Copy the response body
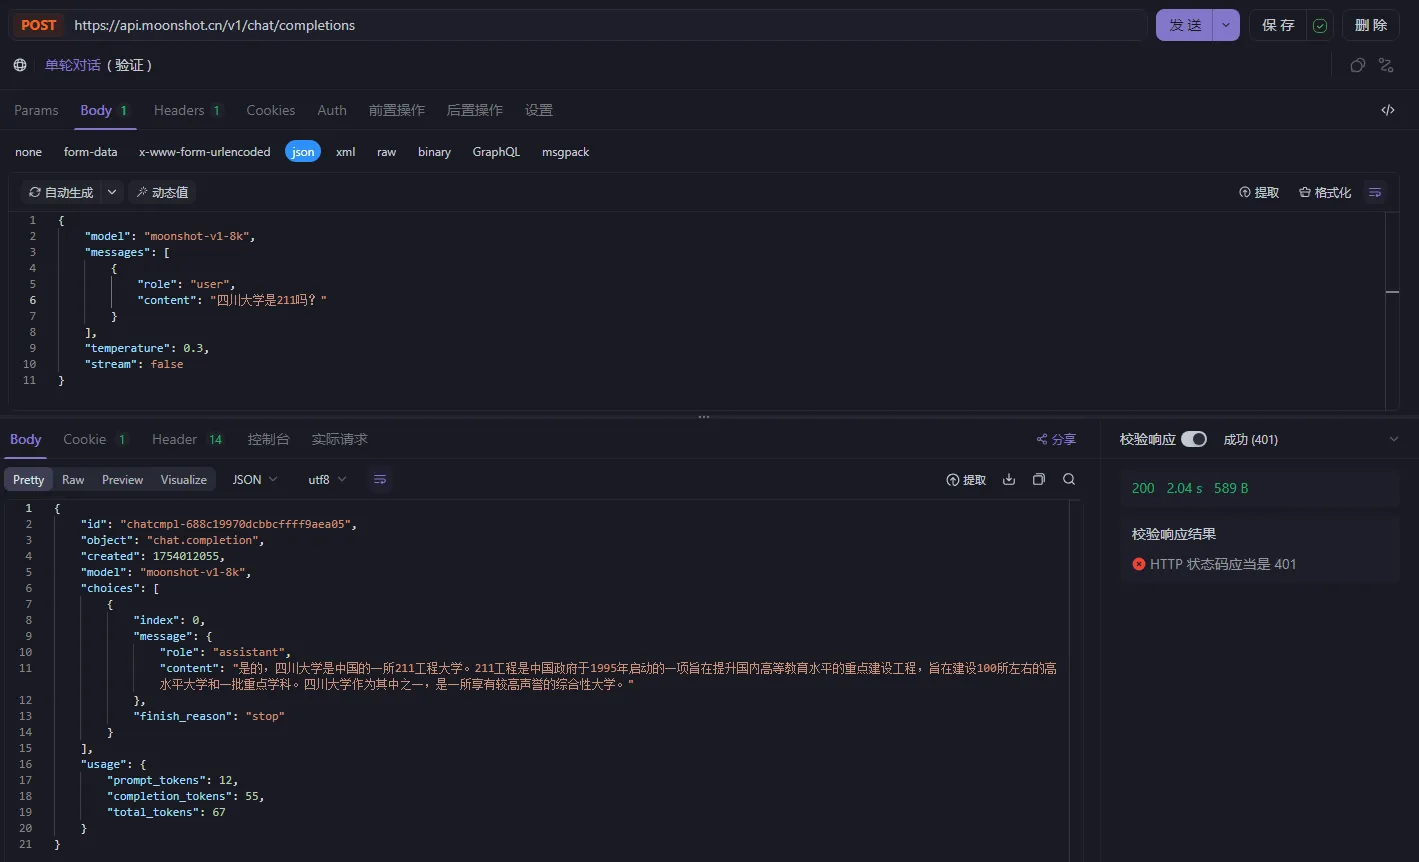1419x862 pixels. [x=1039, y=480]
